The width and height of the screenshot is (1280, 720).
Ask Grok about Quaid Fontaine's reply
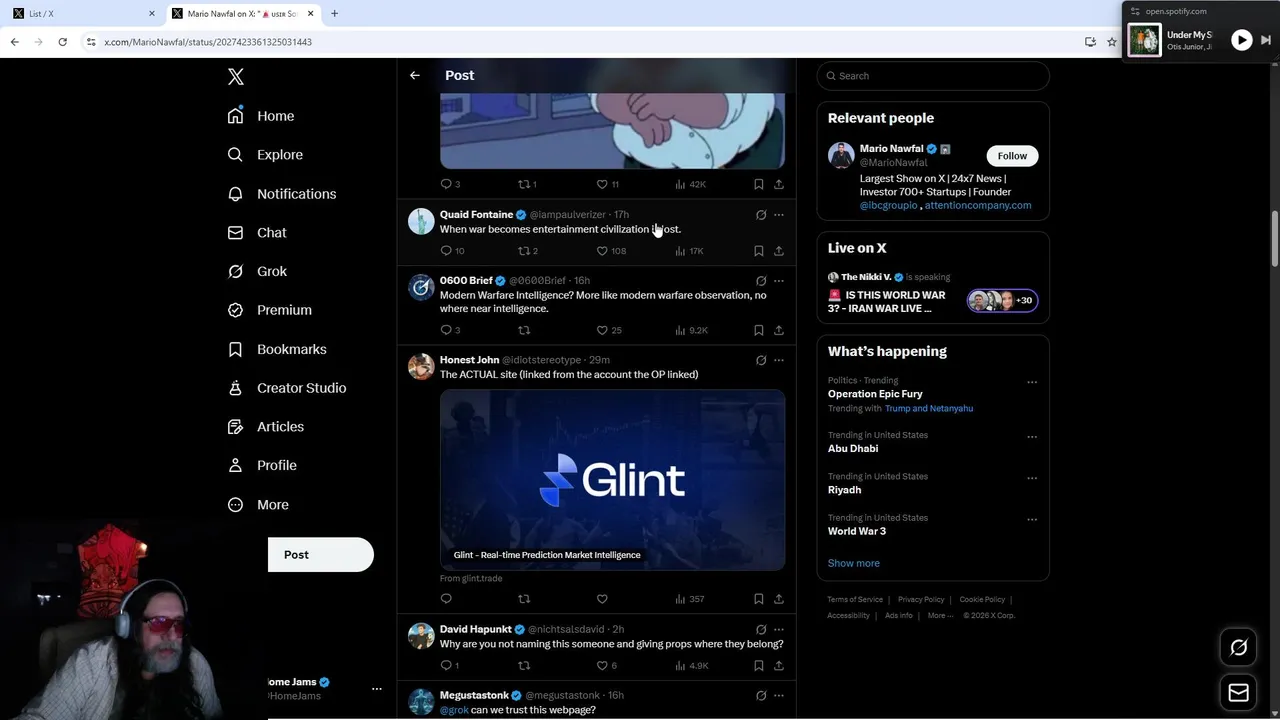[x=761, y=215]
